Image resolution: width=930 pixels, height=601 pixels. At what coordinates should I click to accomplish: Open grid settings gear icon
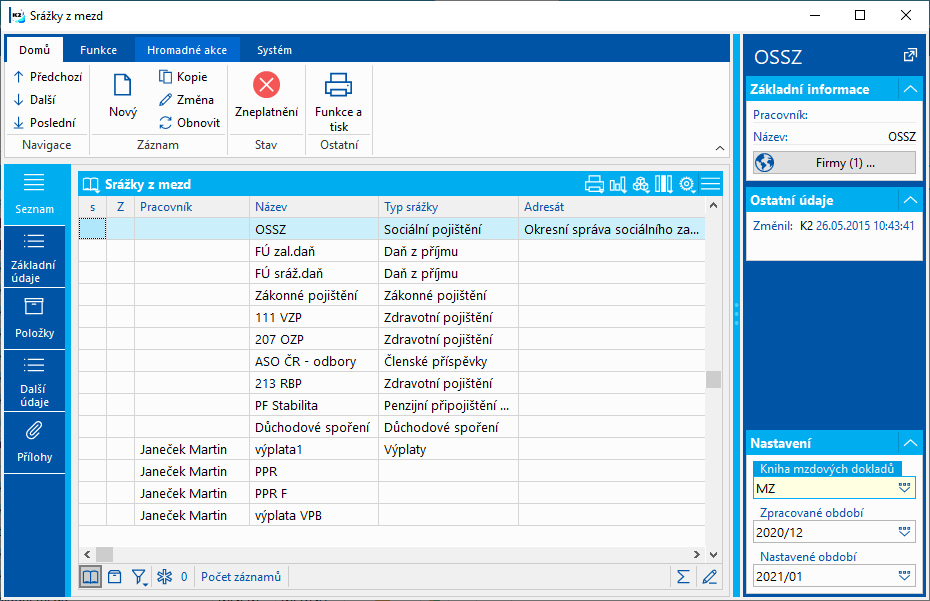tap(687, 185)
